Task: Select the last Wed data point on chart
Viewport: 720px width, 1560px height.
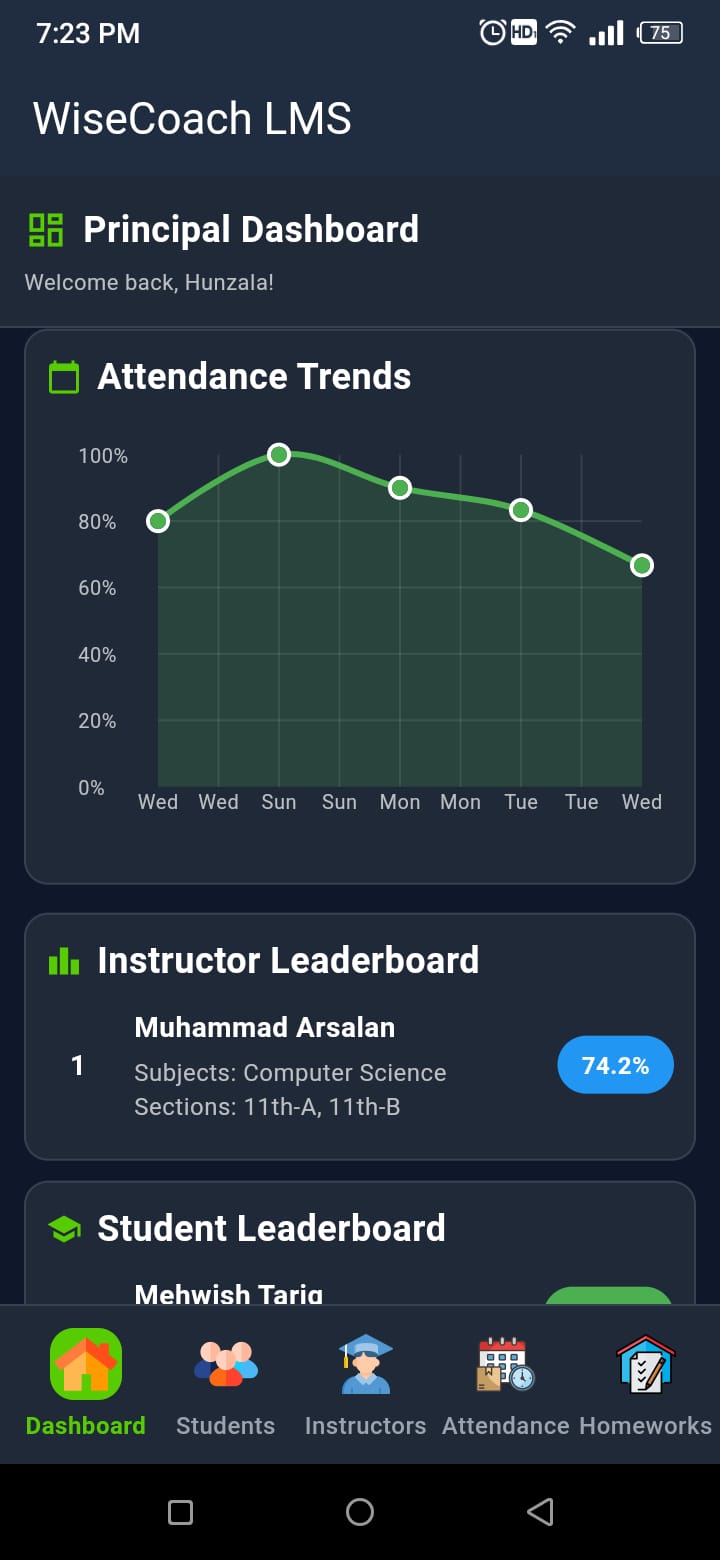Action: click(x=641, y=565)
